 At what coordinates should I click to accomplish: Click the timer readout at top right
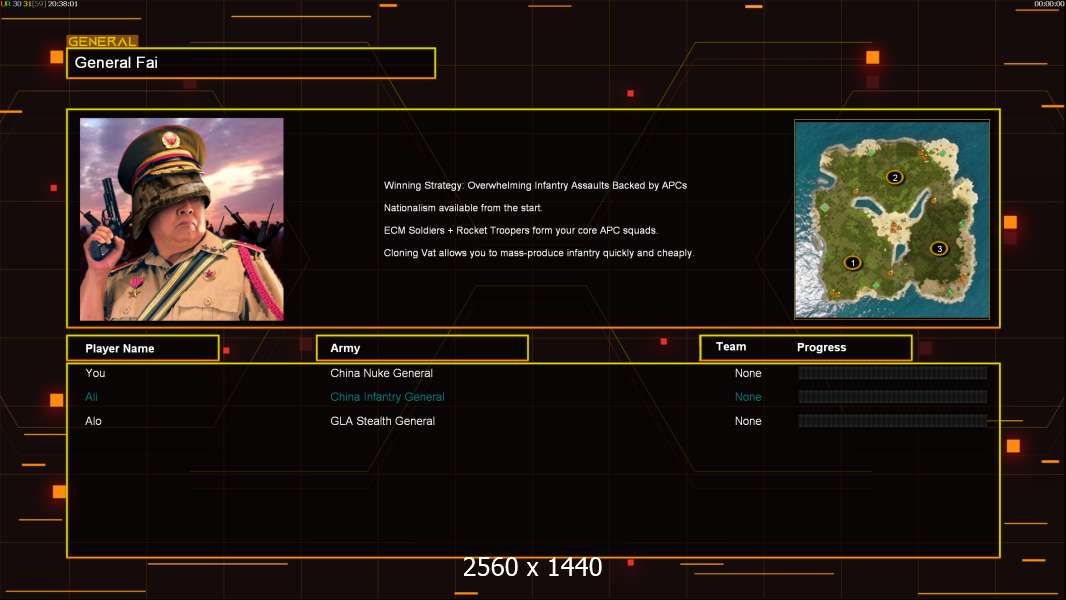(x=1049, y=4)
